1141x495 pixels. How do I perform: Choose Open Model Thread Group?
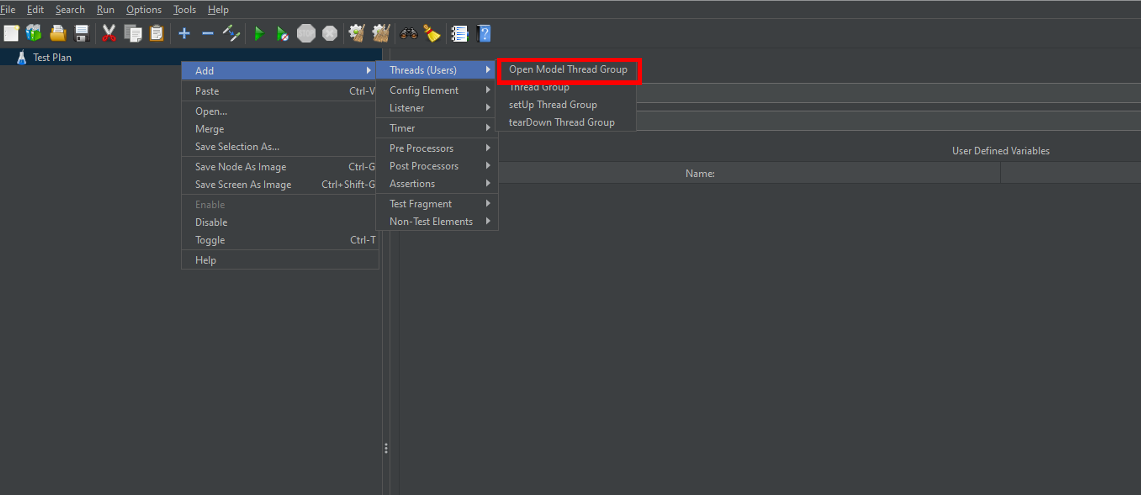(x=568, y=70)
